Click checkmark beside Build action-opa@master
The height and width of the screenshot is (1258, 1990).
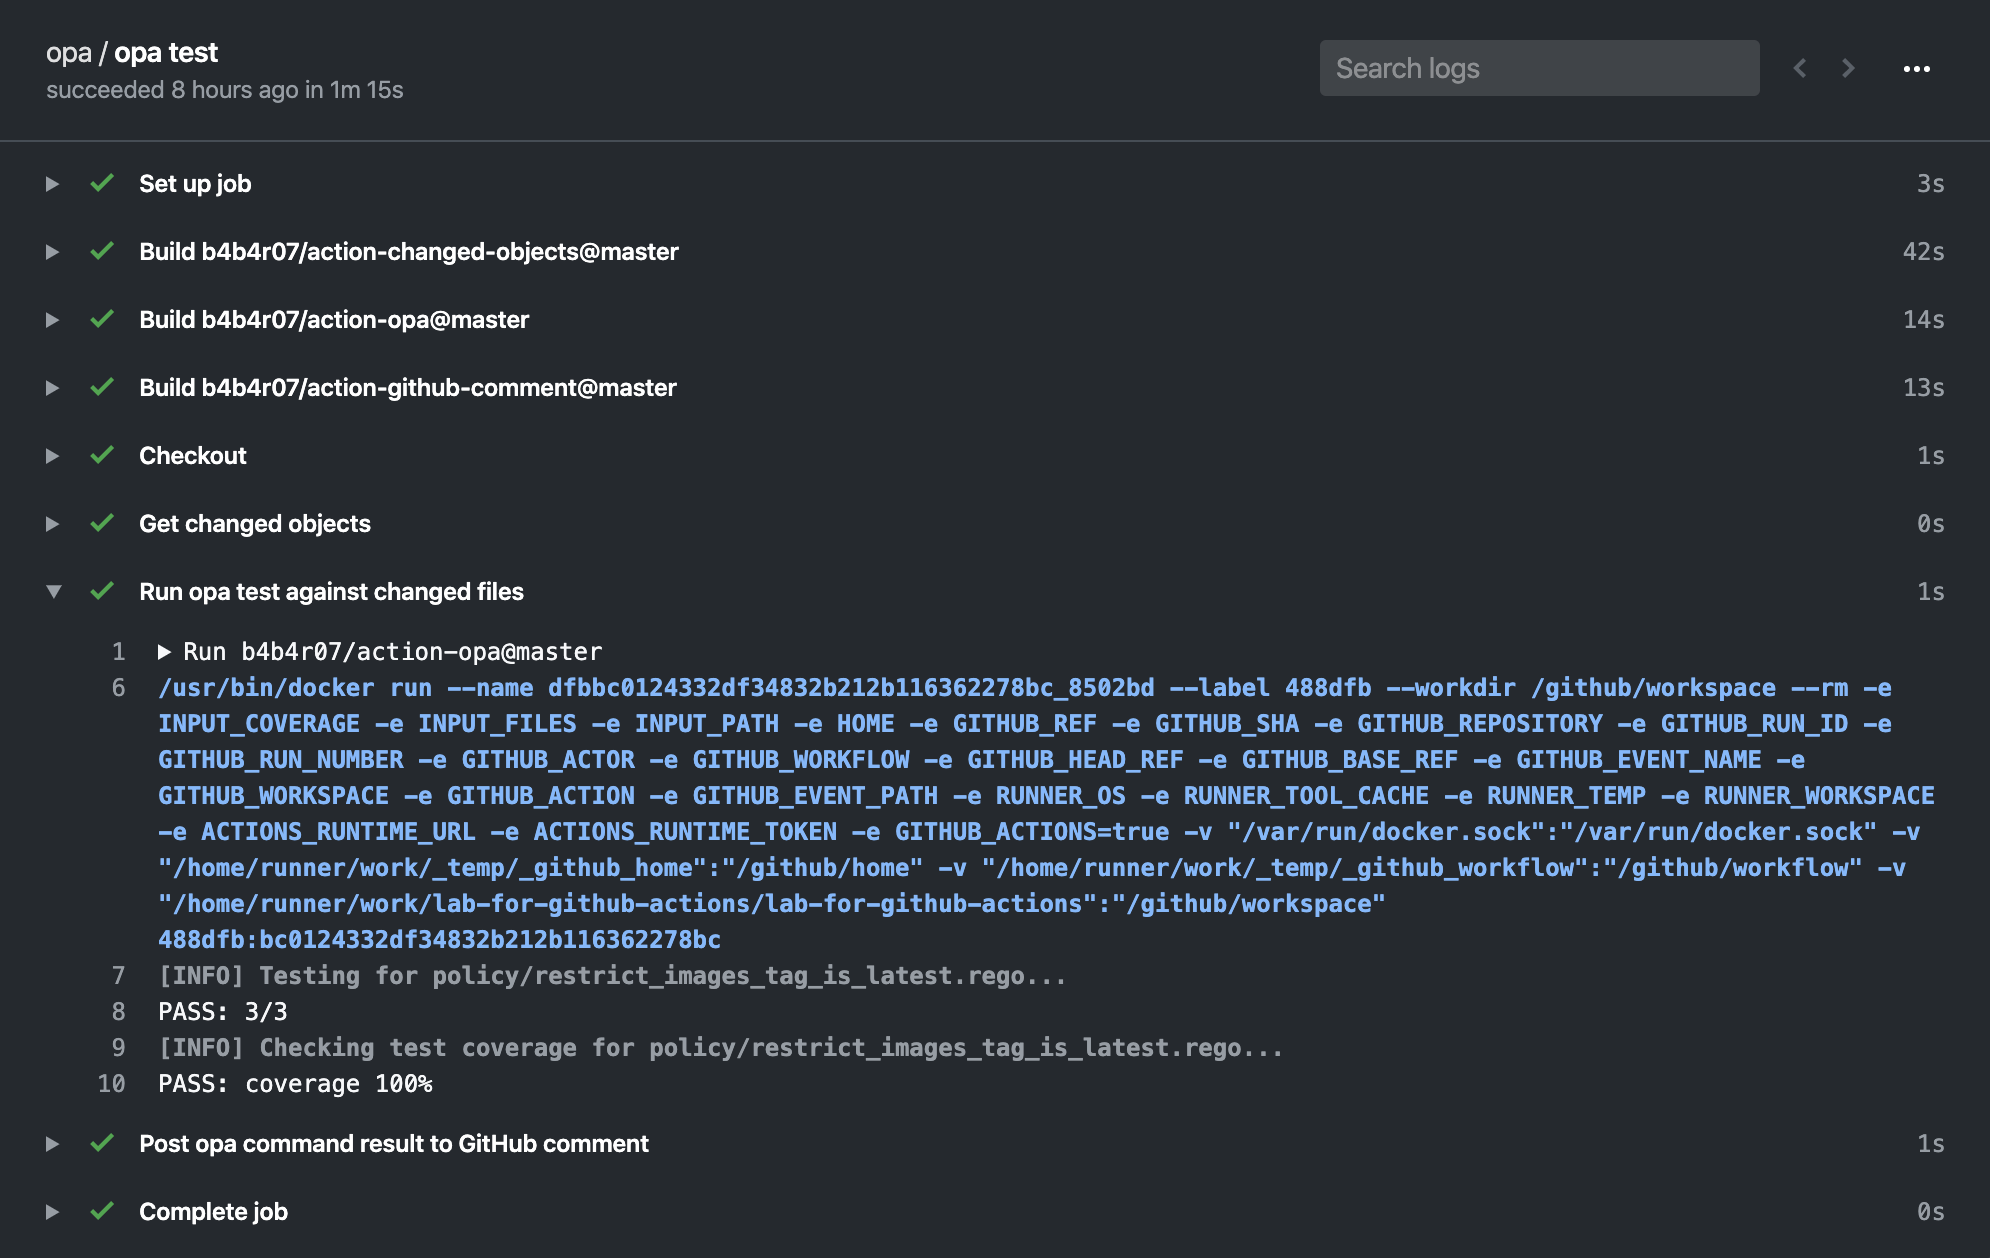pos(102,319)
